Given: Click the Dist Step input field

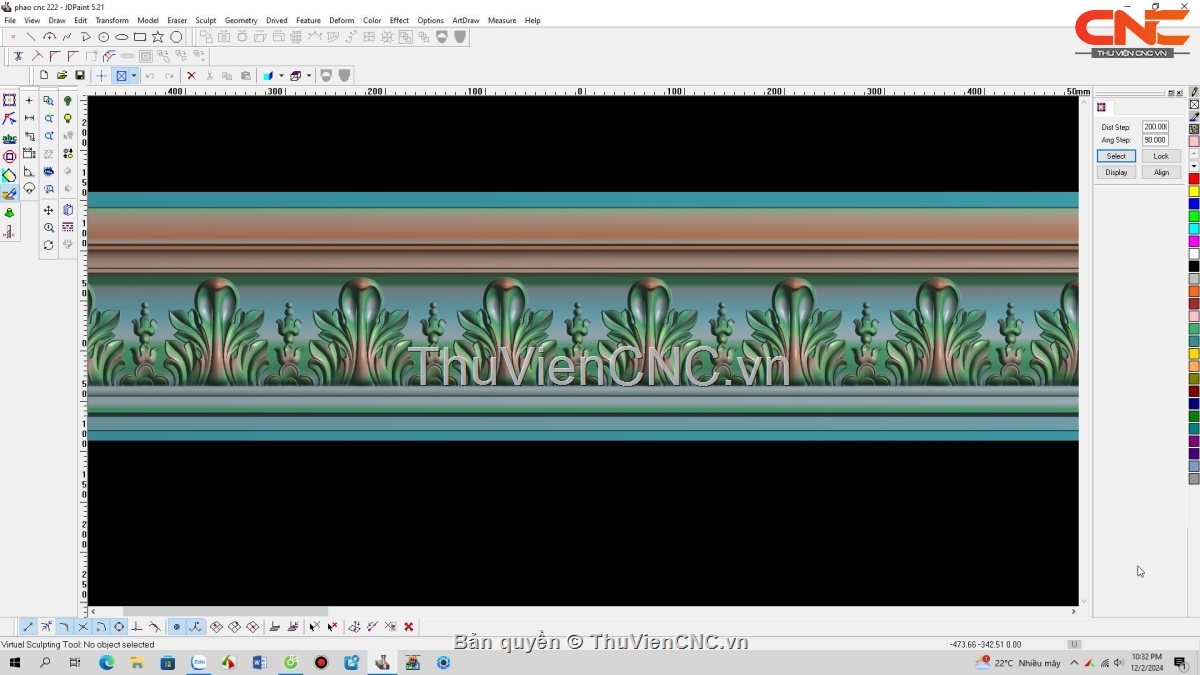Looking at the screenshot, I should [1155, 127].
